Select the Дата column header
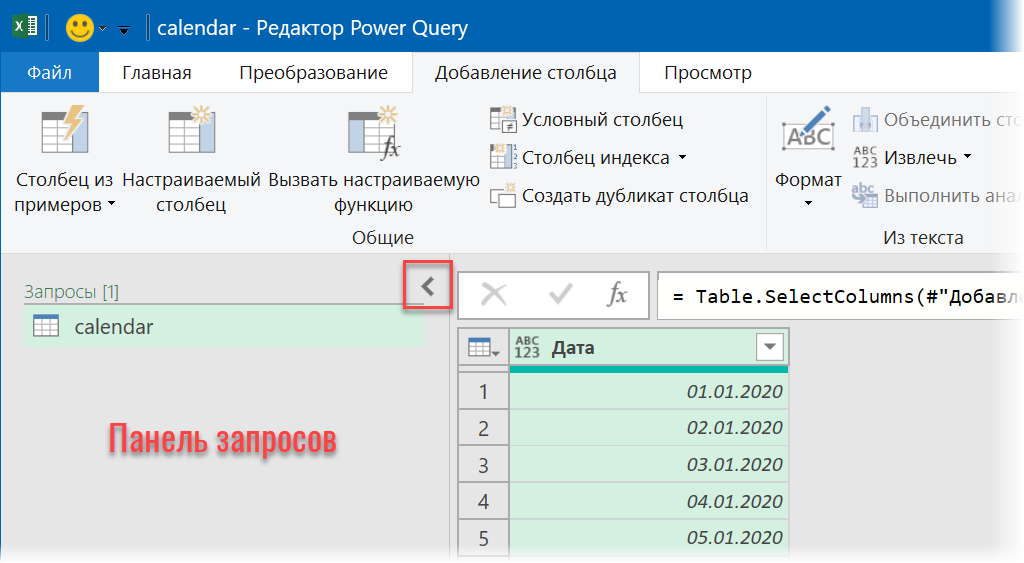The image size is (1024, 563). (x=648, y=347)
